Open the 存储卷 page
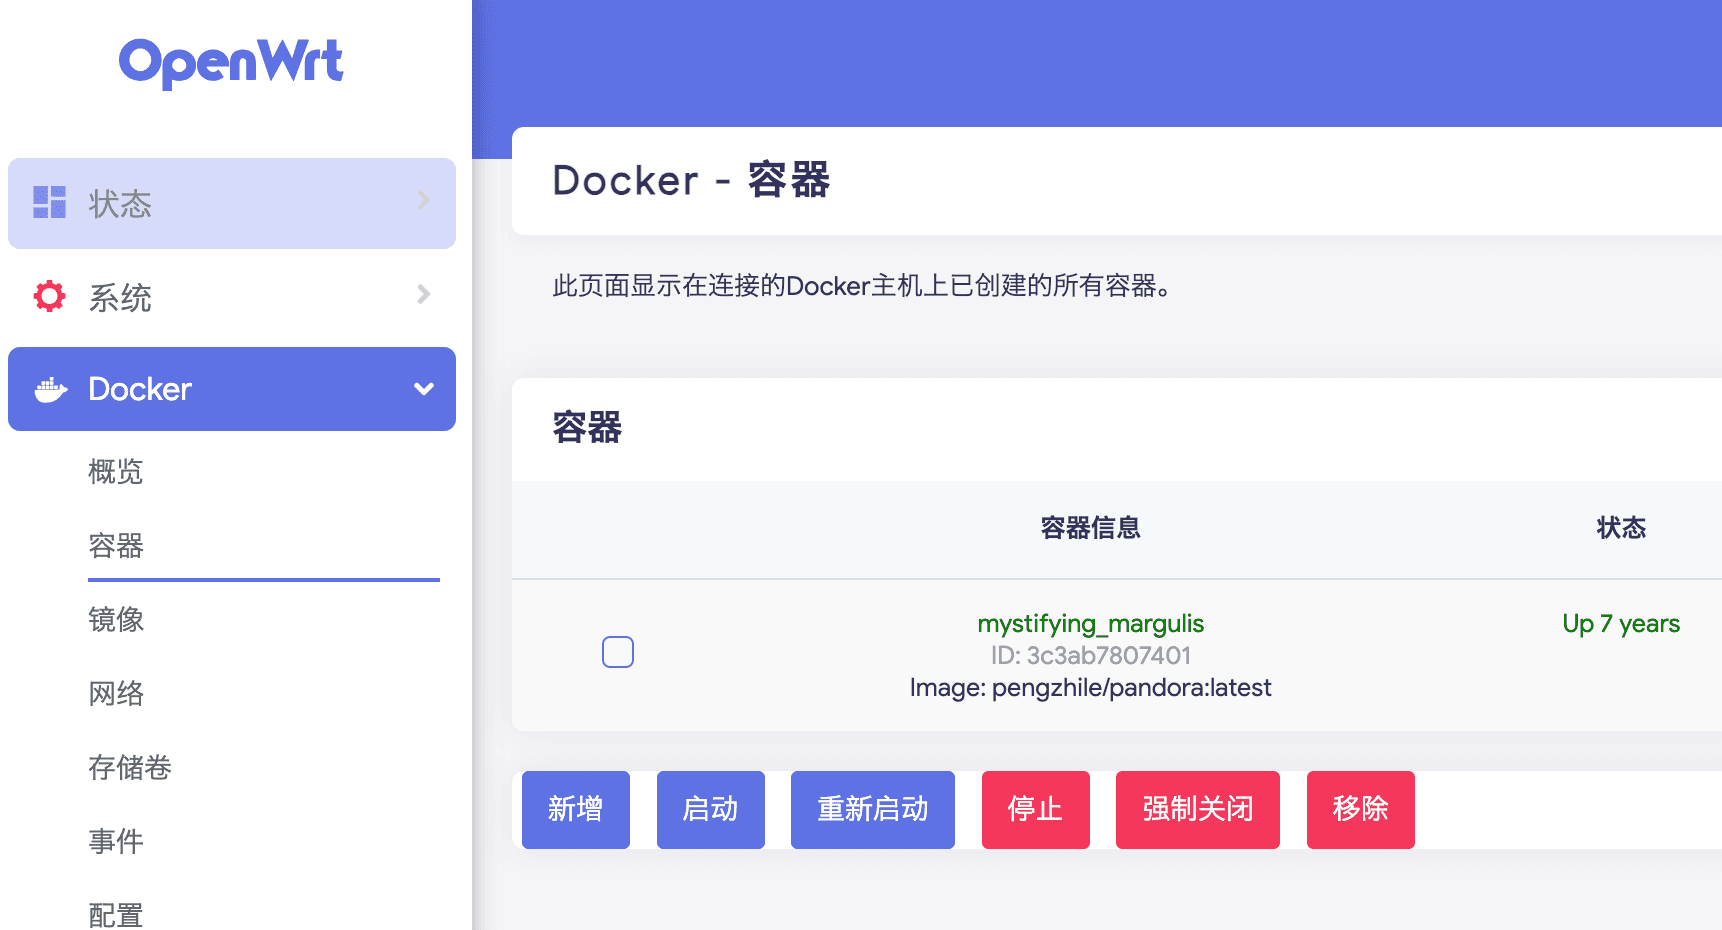This screenshot has height=930, width=1722. [130, 767]
